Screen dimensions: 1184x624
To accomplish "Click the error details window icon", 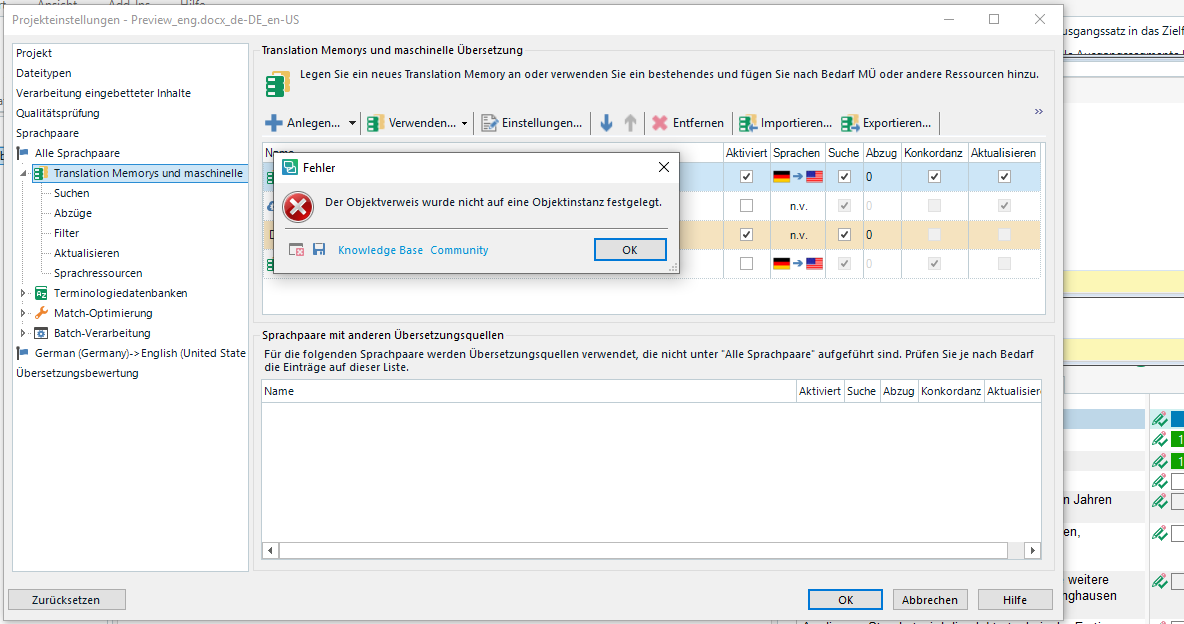I will pyautogui.click(x=296, y=249).
